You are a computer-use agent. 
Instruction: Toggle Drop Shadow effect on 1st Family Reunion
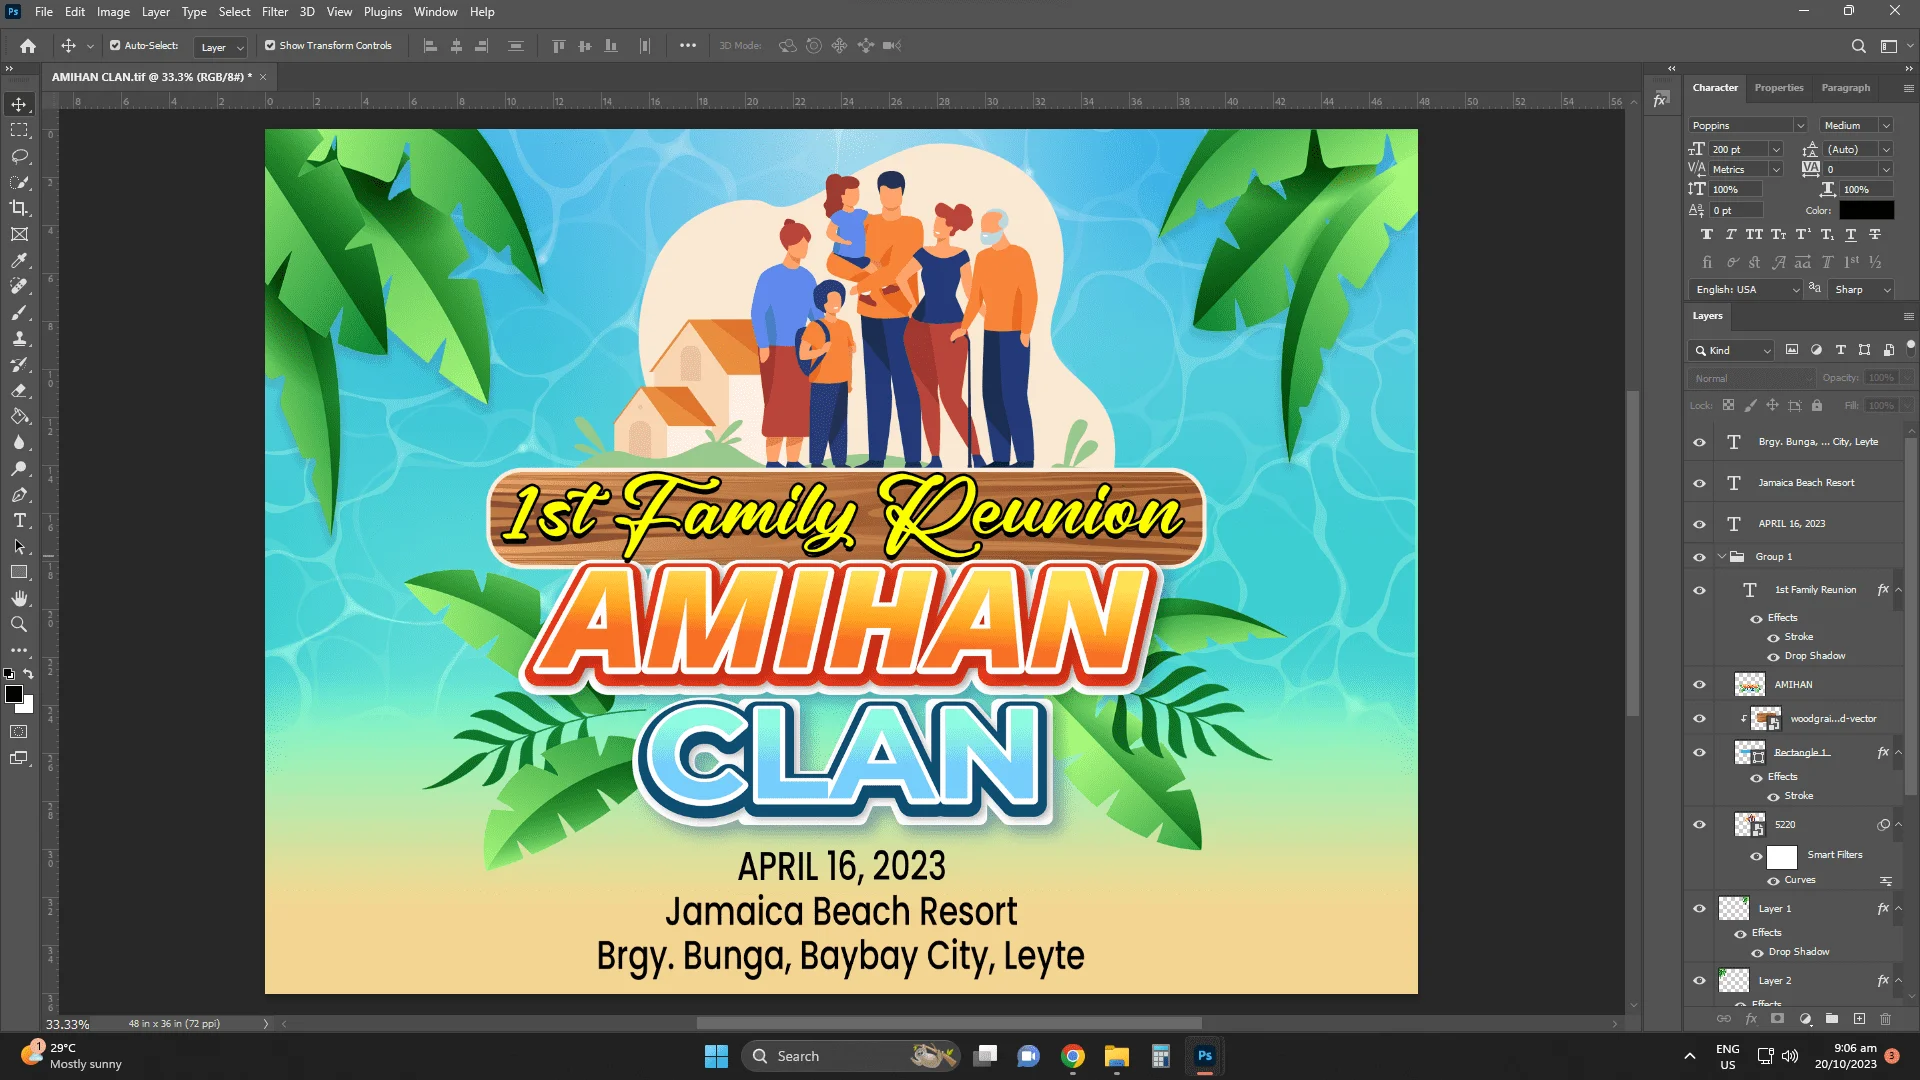click(1773, 657)
